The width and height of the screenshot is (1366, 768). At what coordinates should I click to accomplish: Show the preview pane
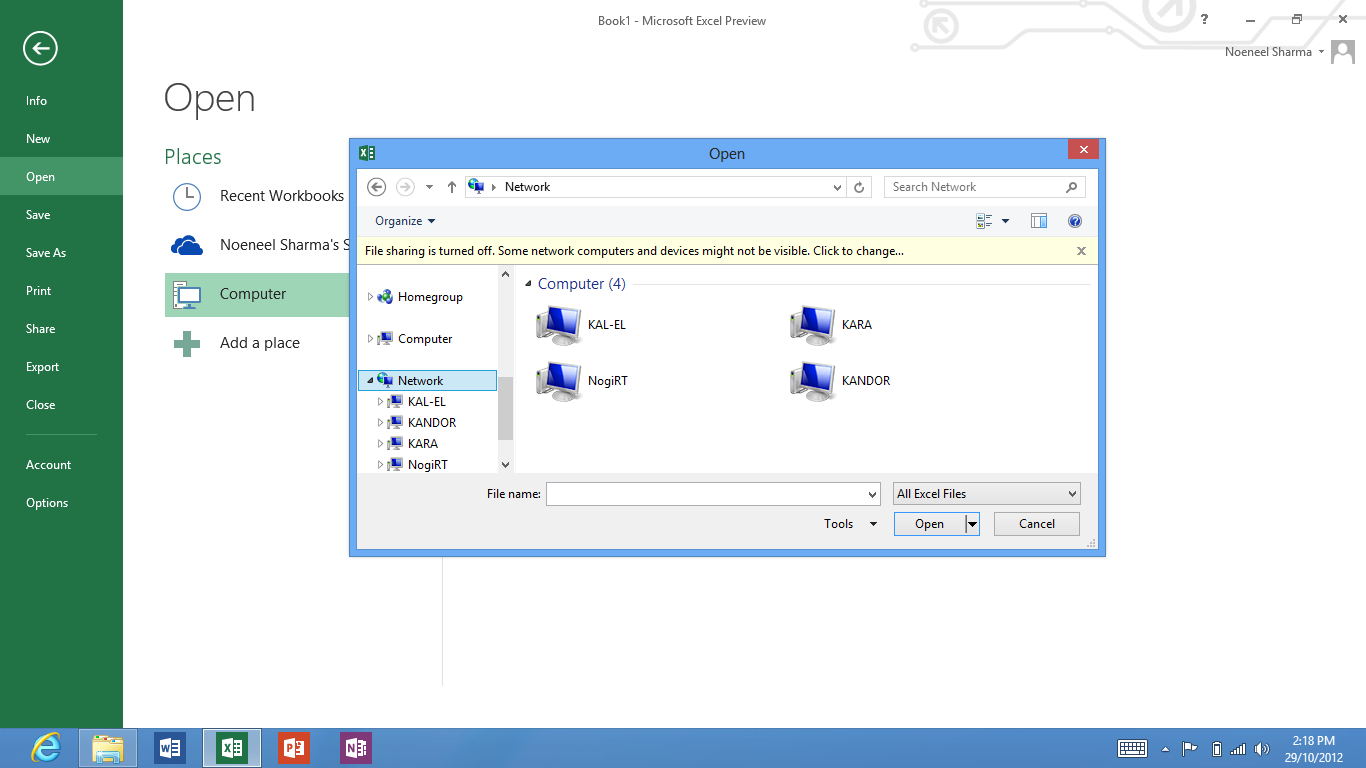click(1039, 221)
